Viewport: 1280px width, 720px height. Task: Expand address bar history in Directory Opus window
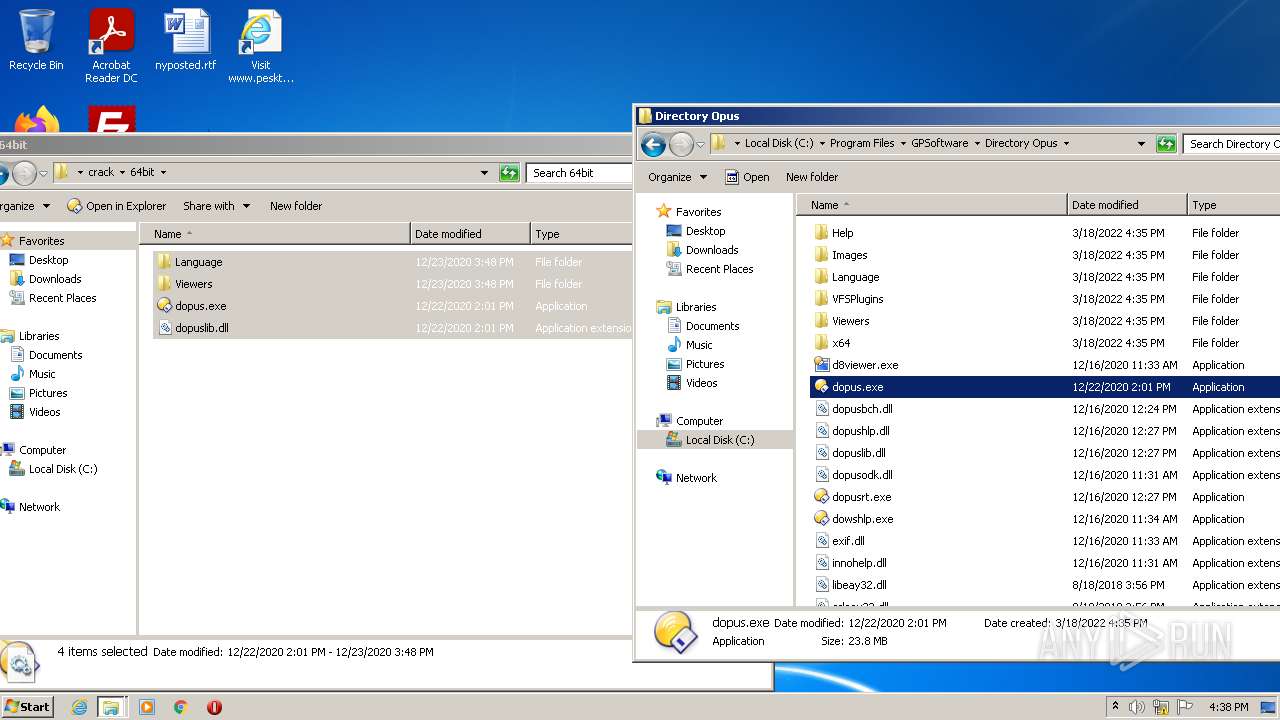1141,144
